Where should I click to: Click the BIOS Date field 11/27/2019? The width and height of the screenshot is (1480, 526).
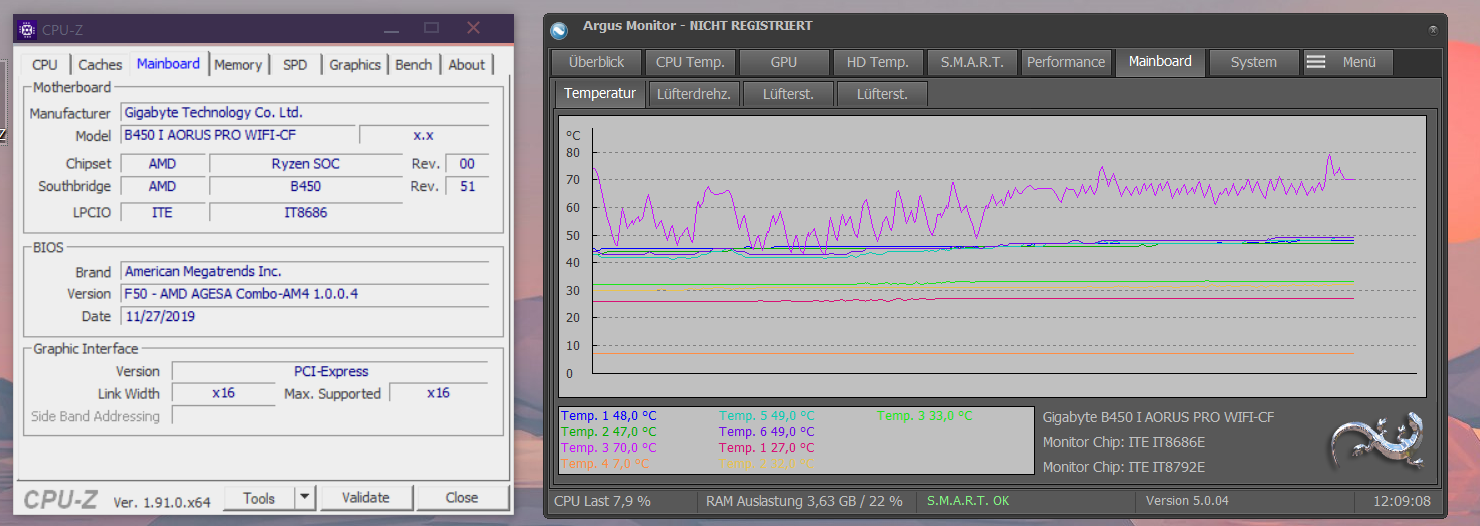point(305,316)
